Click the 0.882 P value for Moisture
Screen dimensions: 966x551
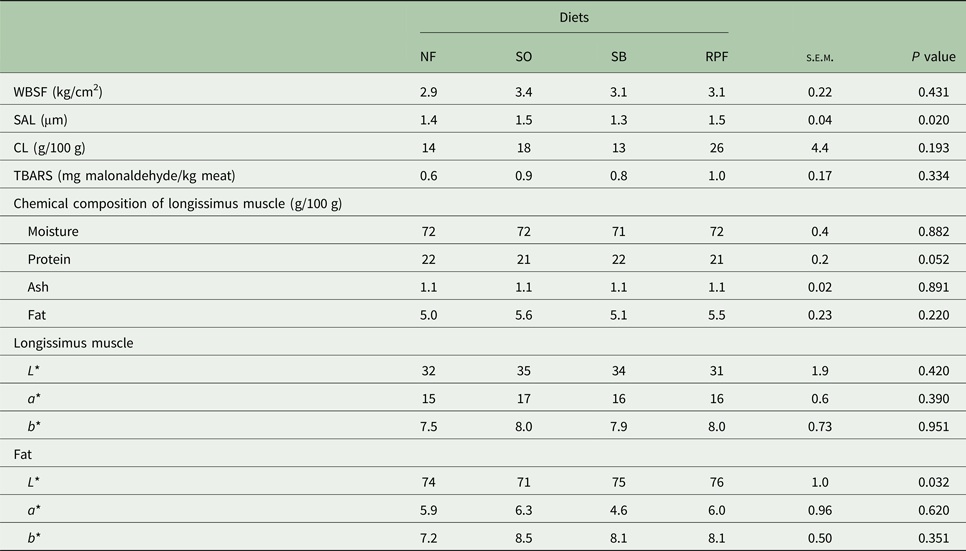tap(933, 231)
